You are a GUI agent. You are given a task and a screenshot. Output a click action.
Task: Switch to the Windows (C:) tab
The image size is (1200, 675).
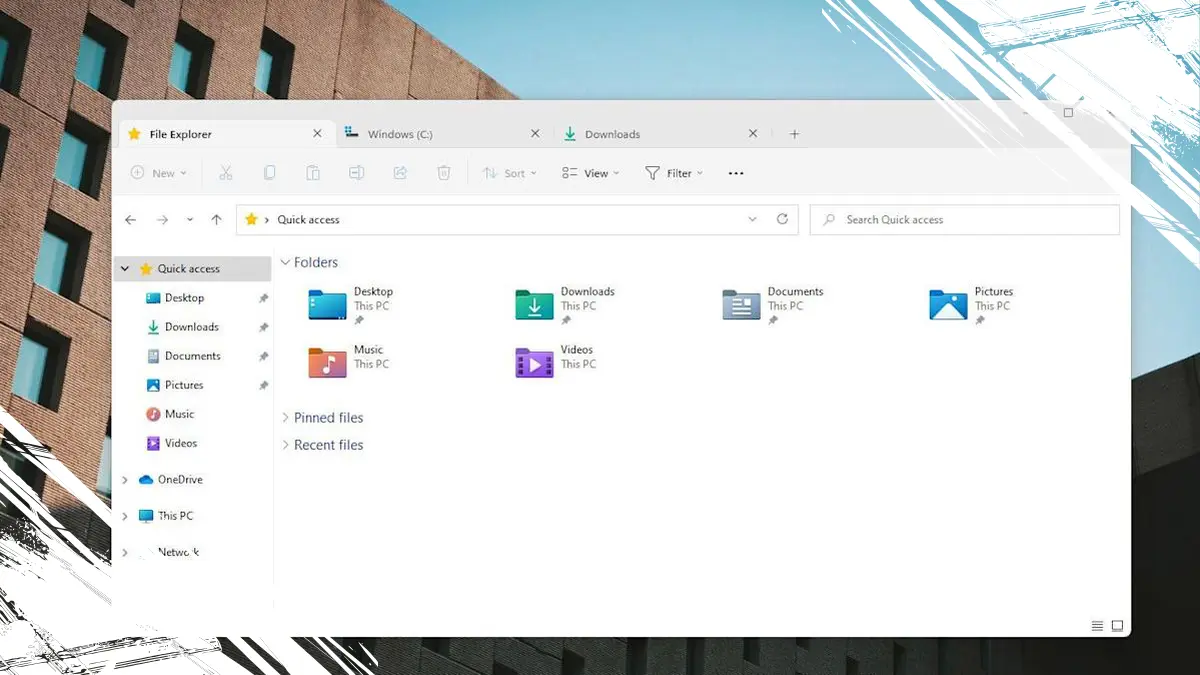tap(400, 133)
